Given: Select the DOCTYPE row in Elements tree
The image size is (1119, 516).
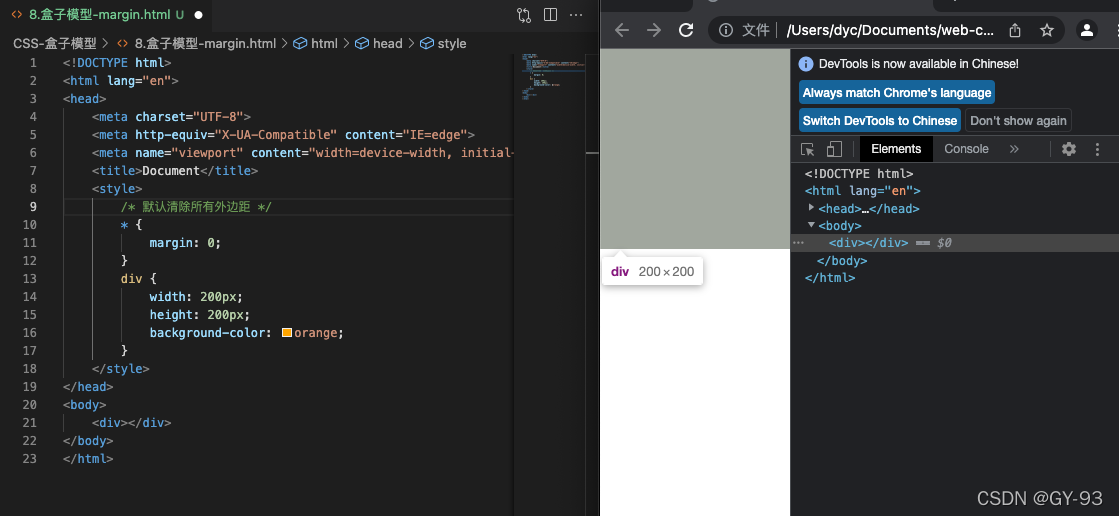Looking at the screenshot, I should coord(859,173).
